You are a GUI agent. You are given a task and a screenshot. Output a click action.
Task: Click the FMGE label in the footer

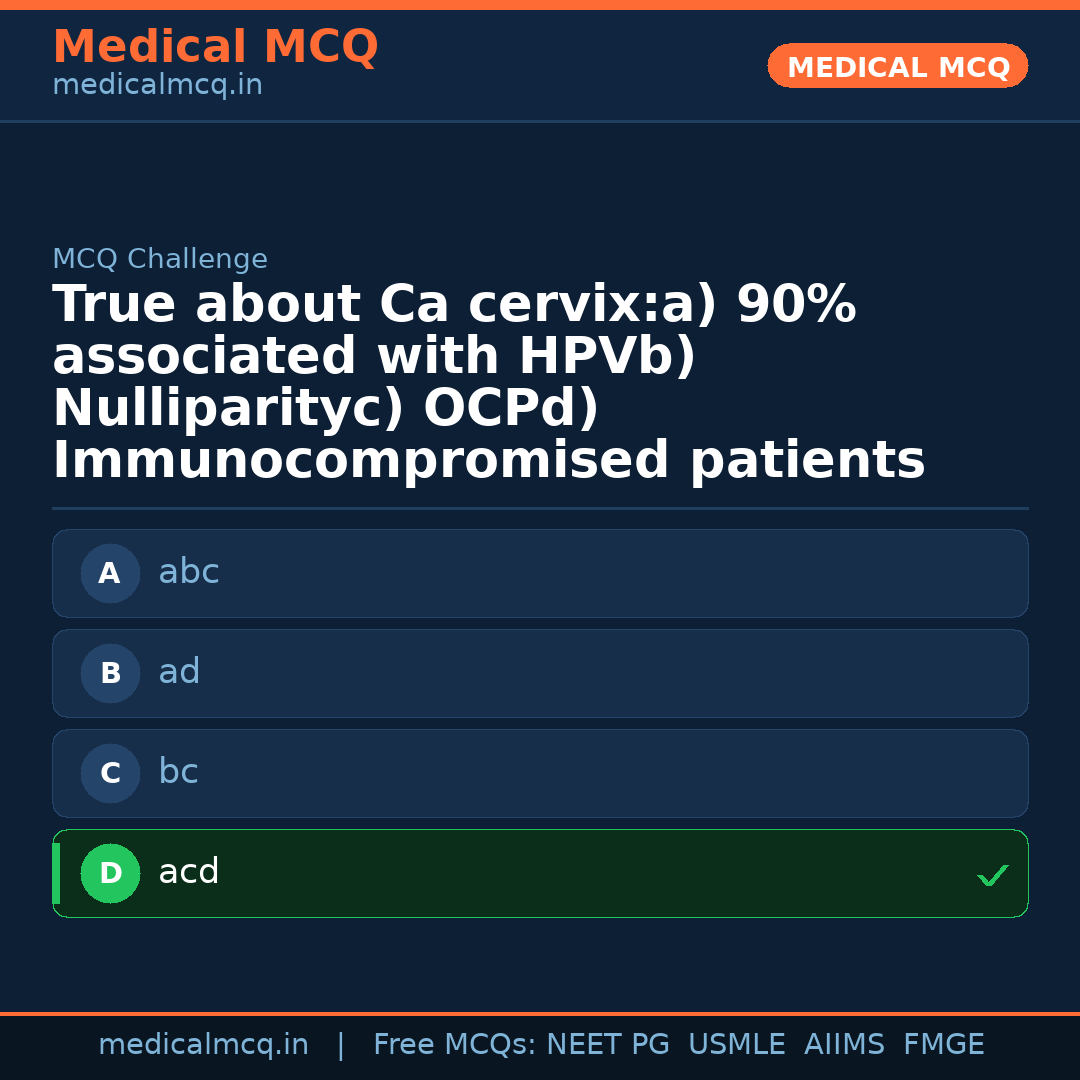pyautogui.click(x=943, y=1044)
